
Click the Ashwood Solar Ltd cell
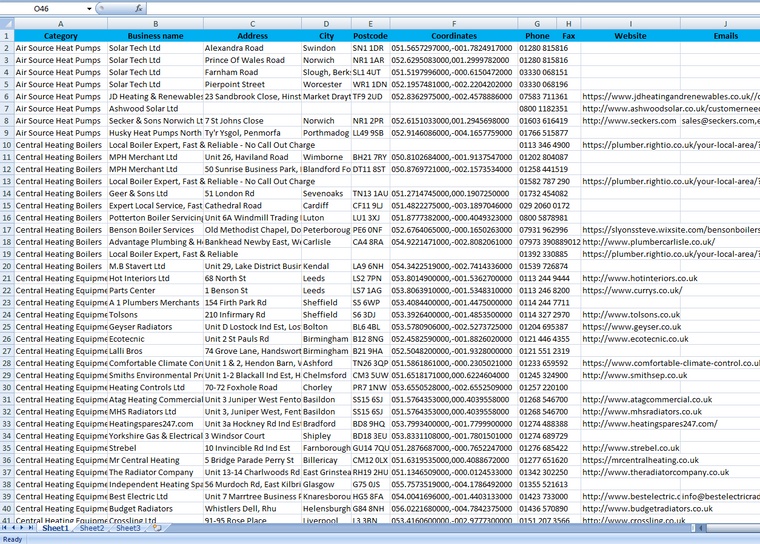click(x=156, y=109)
